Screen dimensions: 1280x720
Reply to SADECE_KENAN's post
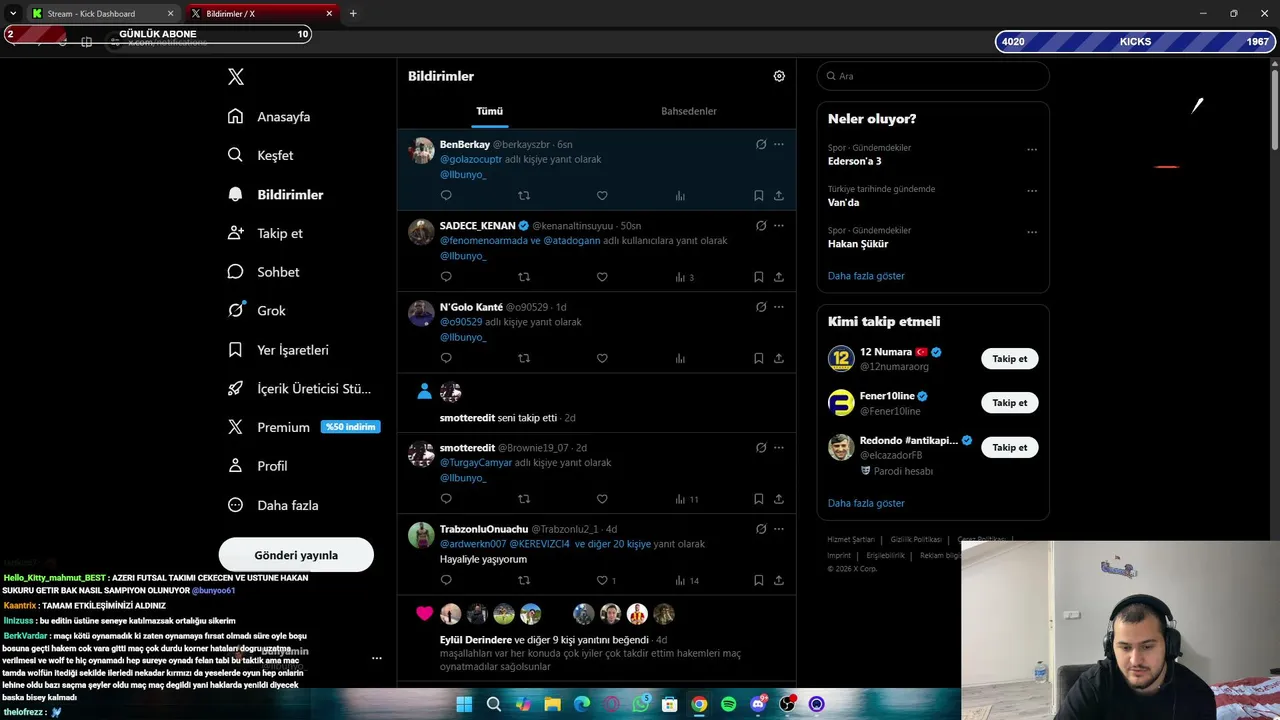coord(446,277)
